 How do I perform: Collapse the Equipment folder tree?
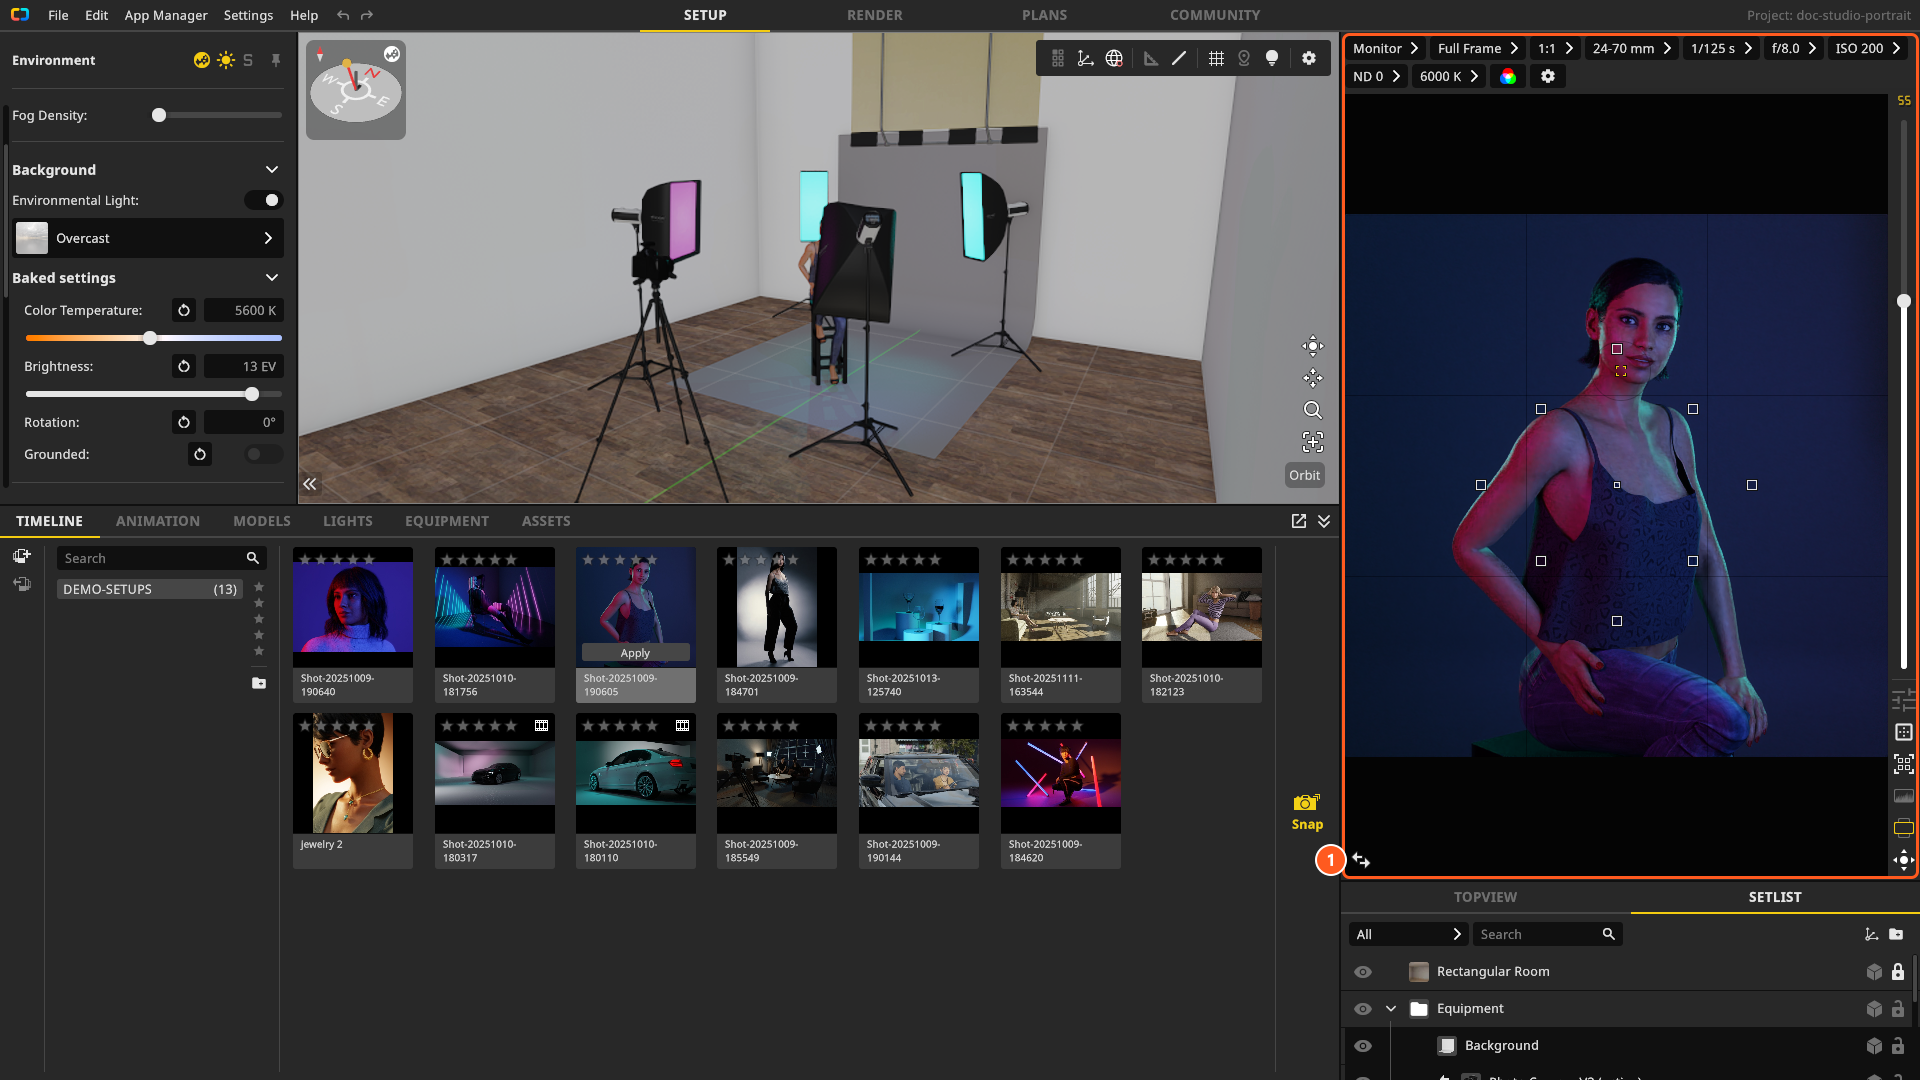[x=1391, y=1009]
